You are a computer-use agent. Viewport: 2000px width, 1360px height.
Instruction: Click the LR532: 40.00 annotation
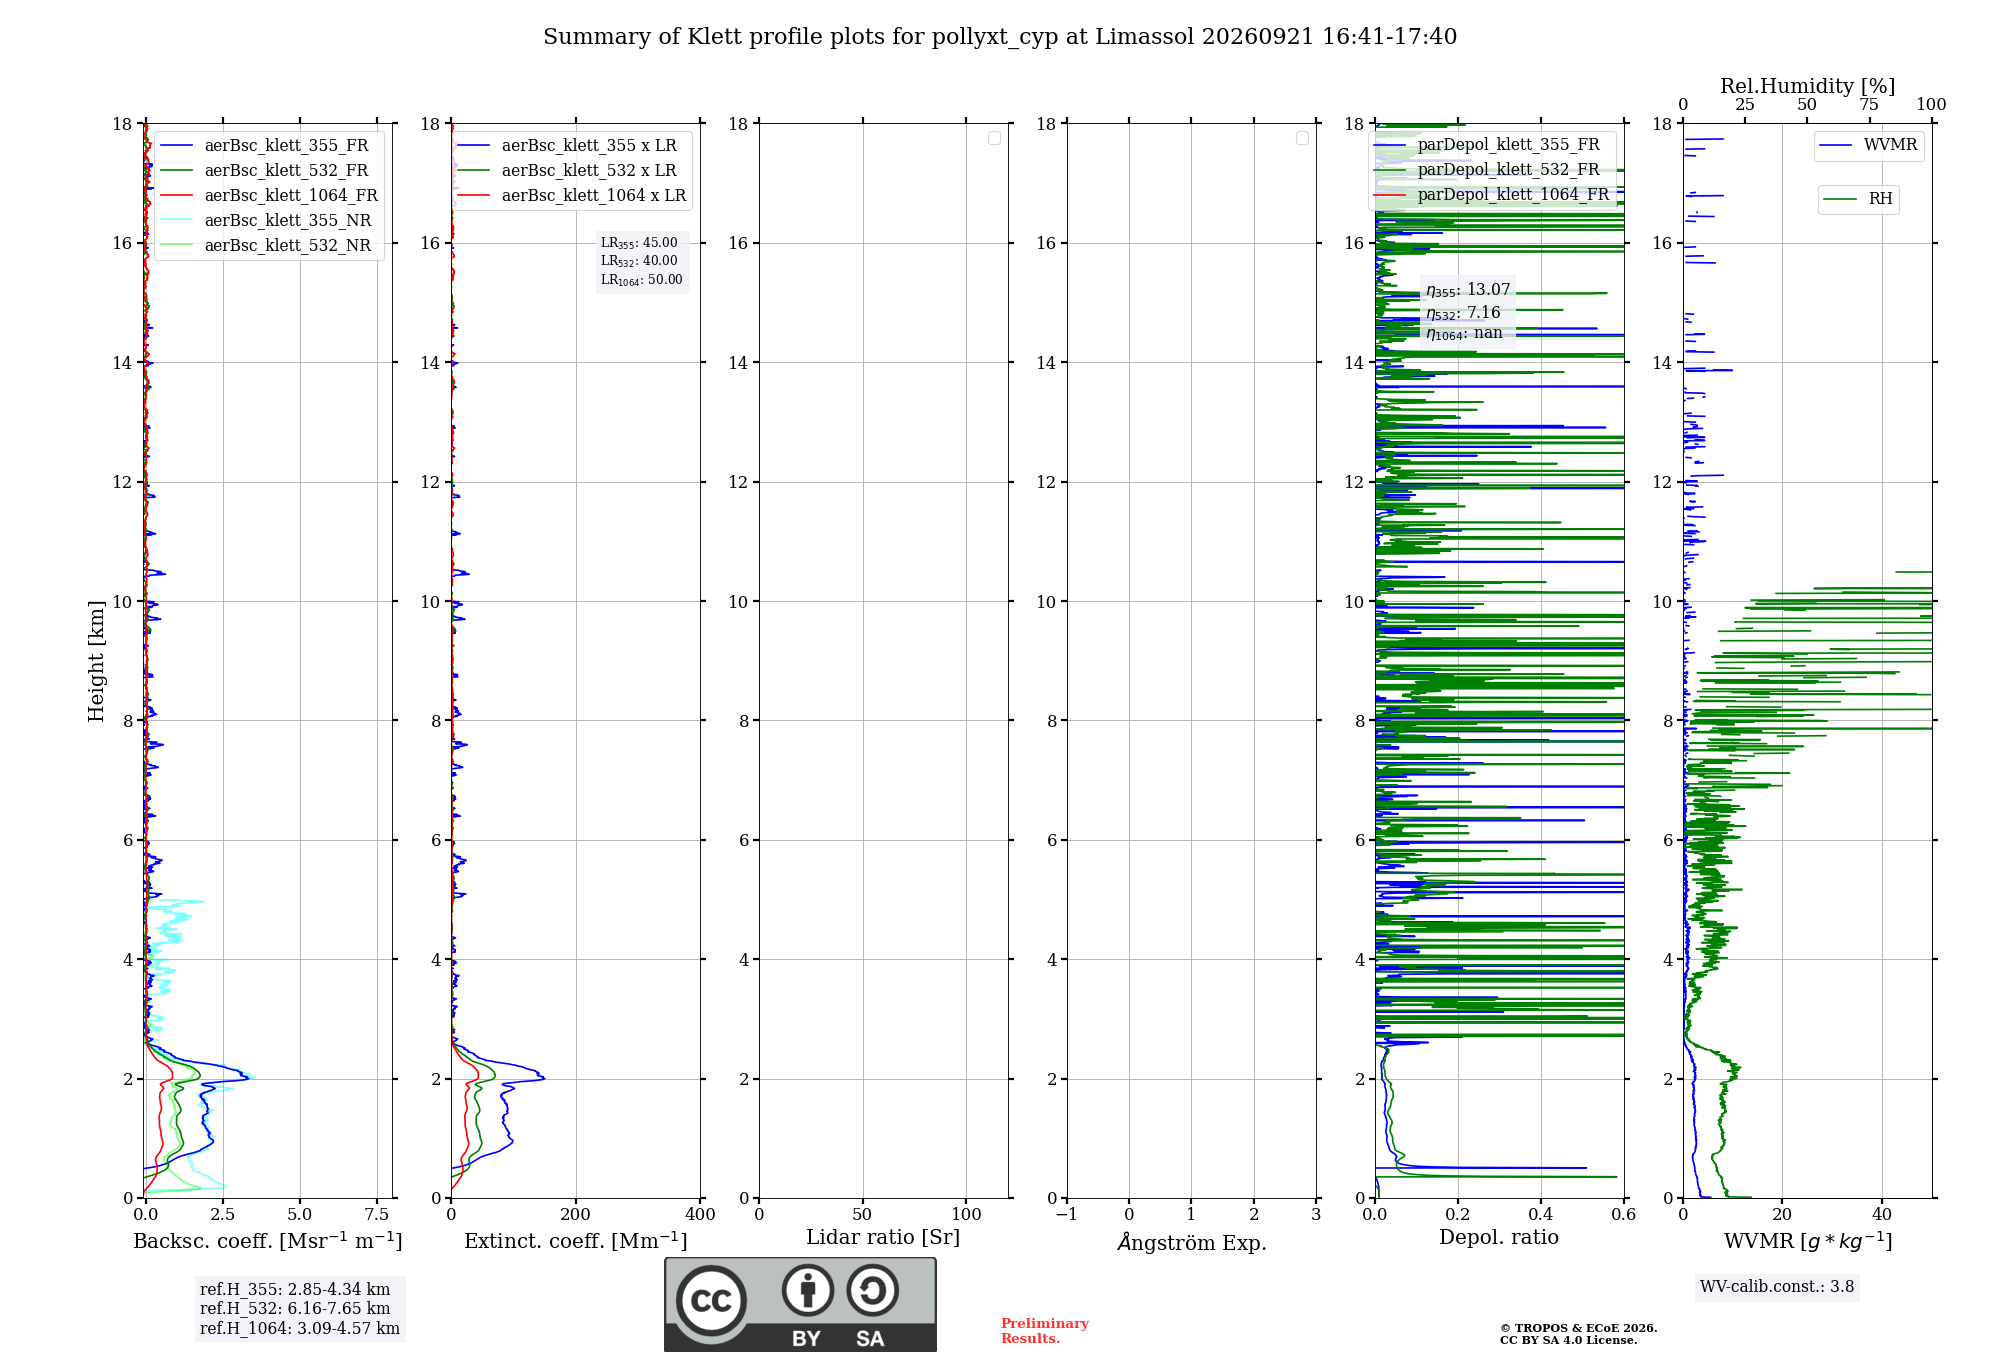click(639, 261)
